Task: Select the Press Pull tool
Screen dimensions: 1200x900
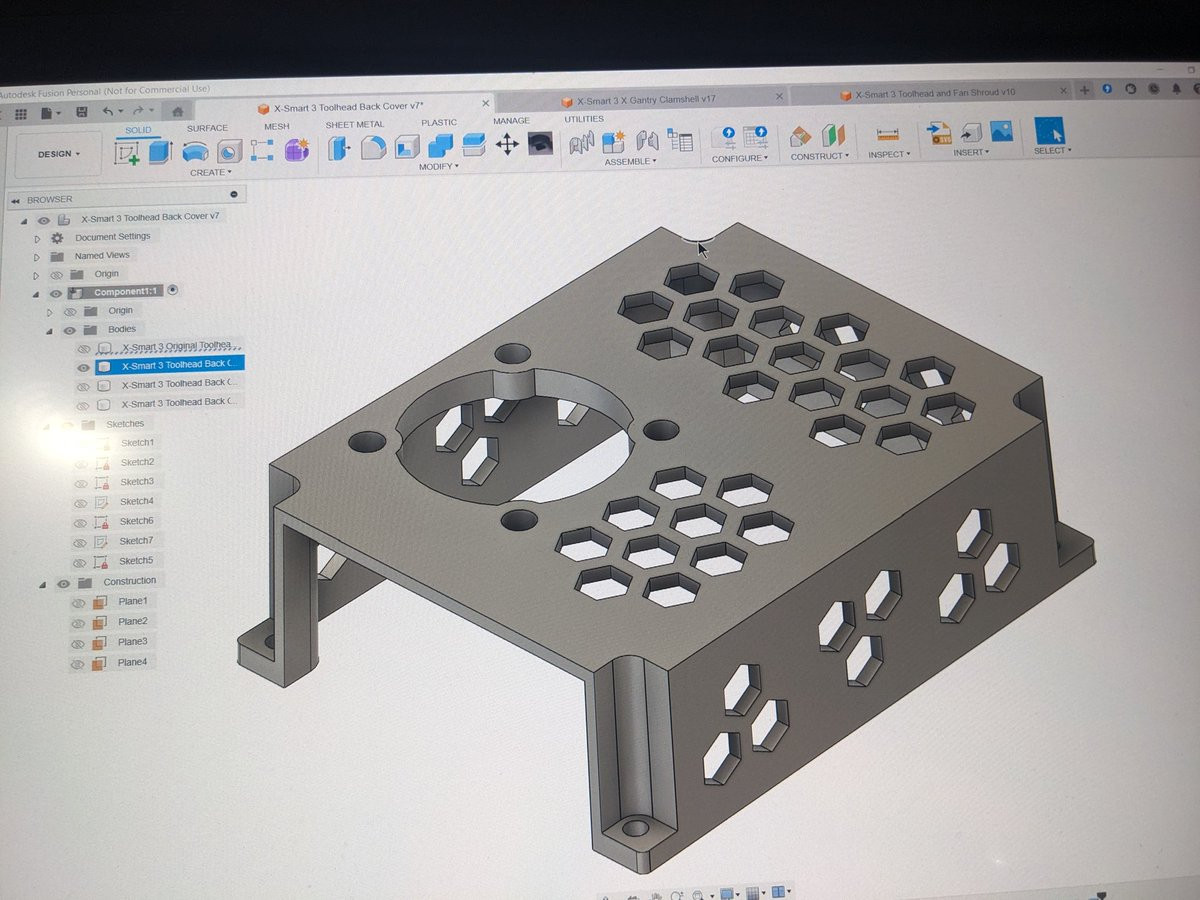Action: [x=340, y=148]
